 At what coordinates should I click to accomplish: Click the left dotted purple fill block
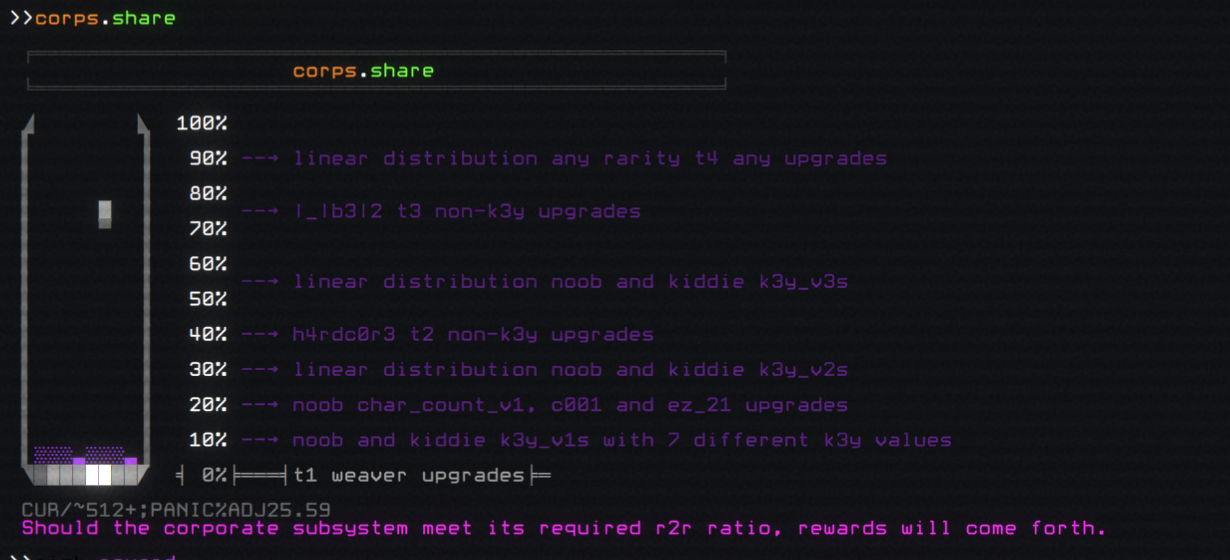tap(53, 454)
